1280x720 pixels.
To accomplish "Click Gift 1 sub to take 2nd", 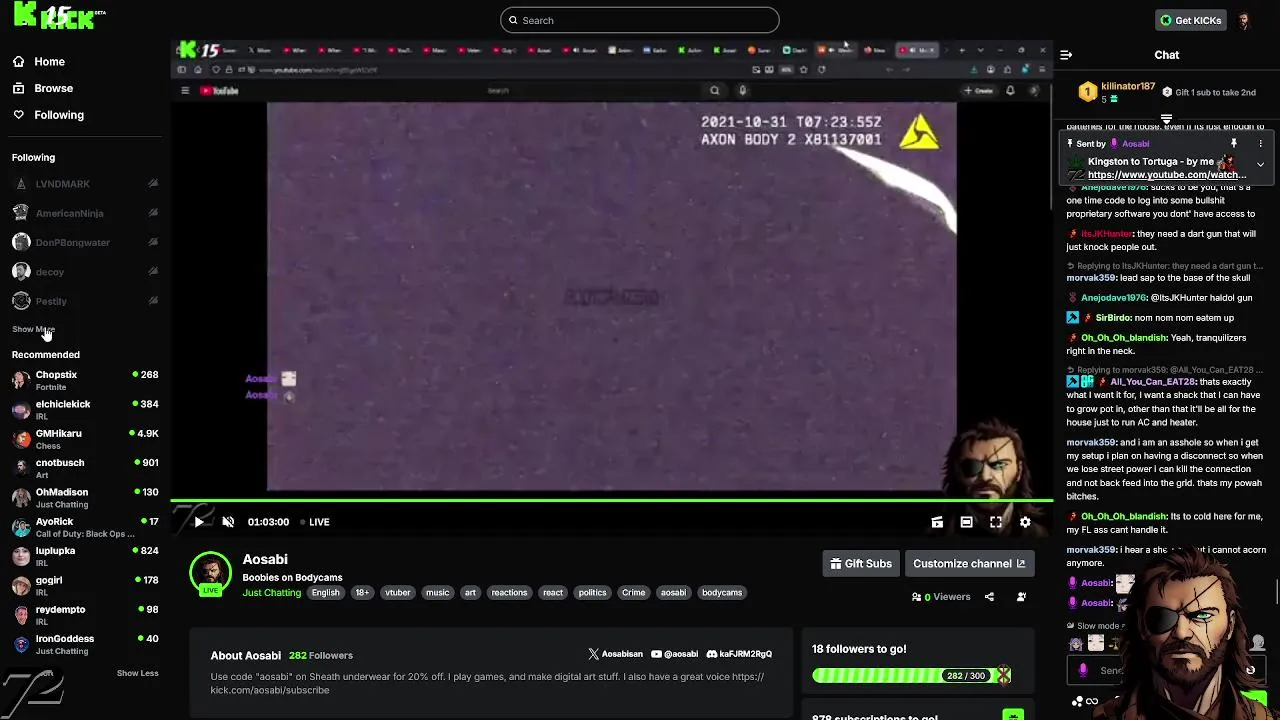I will coord(1208,92).
